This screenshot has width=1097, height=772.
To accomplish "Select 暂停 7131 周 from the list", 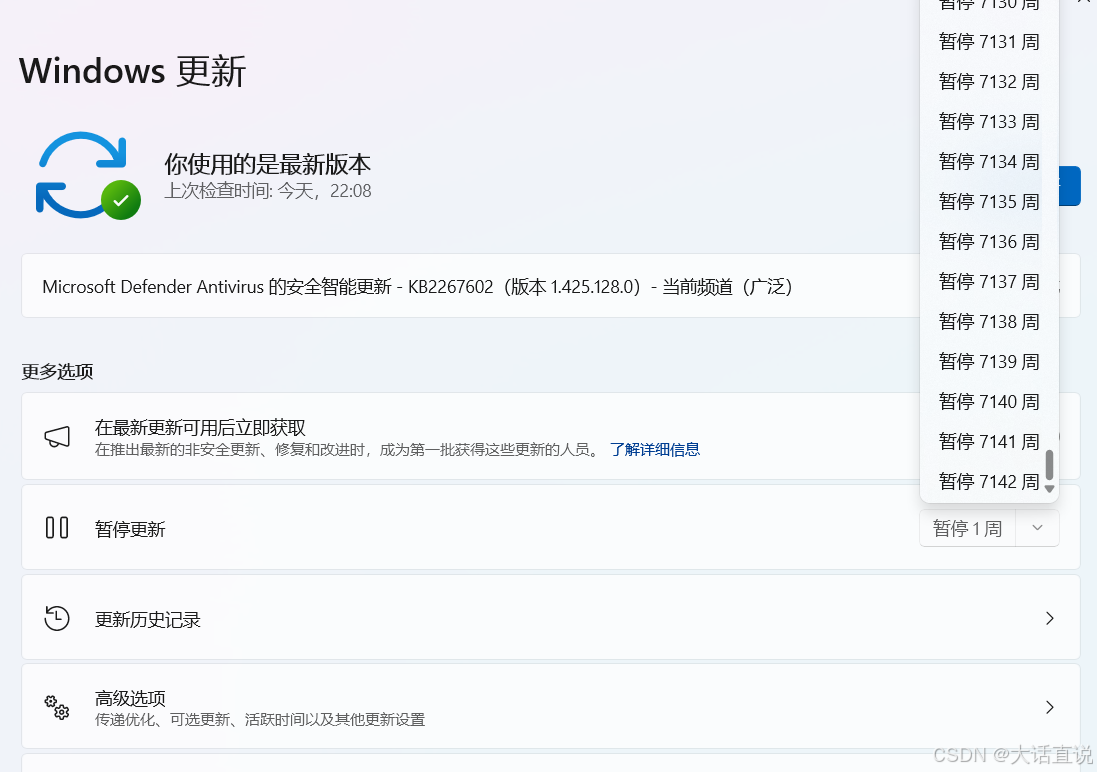I will pyautogui.click(x=989, y=41).
